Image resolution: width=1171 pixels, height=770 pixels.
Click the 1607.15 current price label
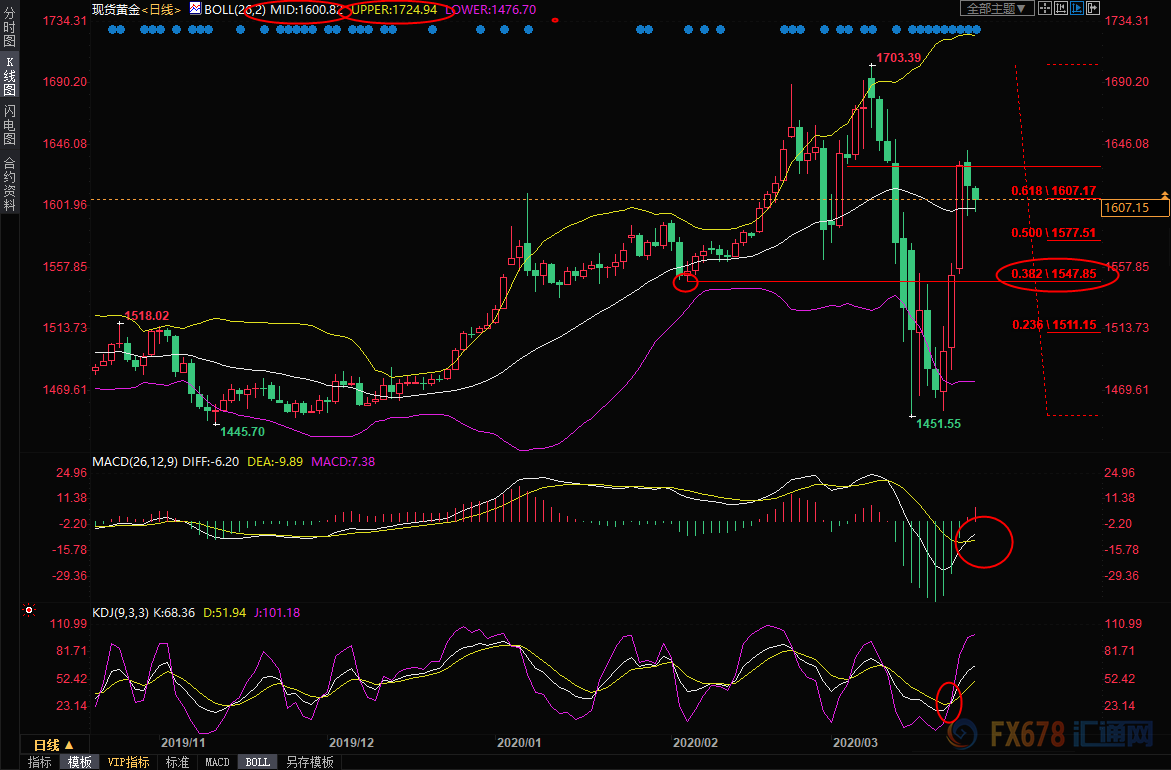coord(1134,208)
